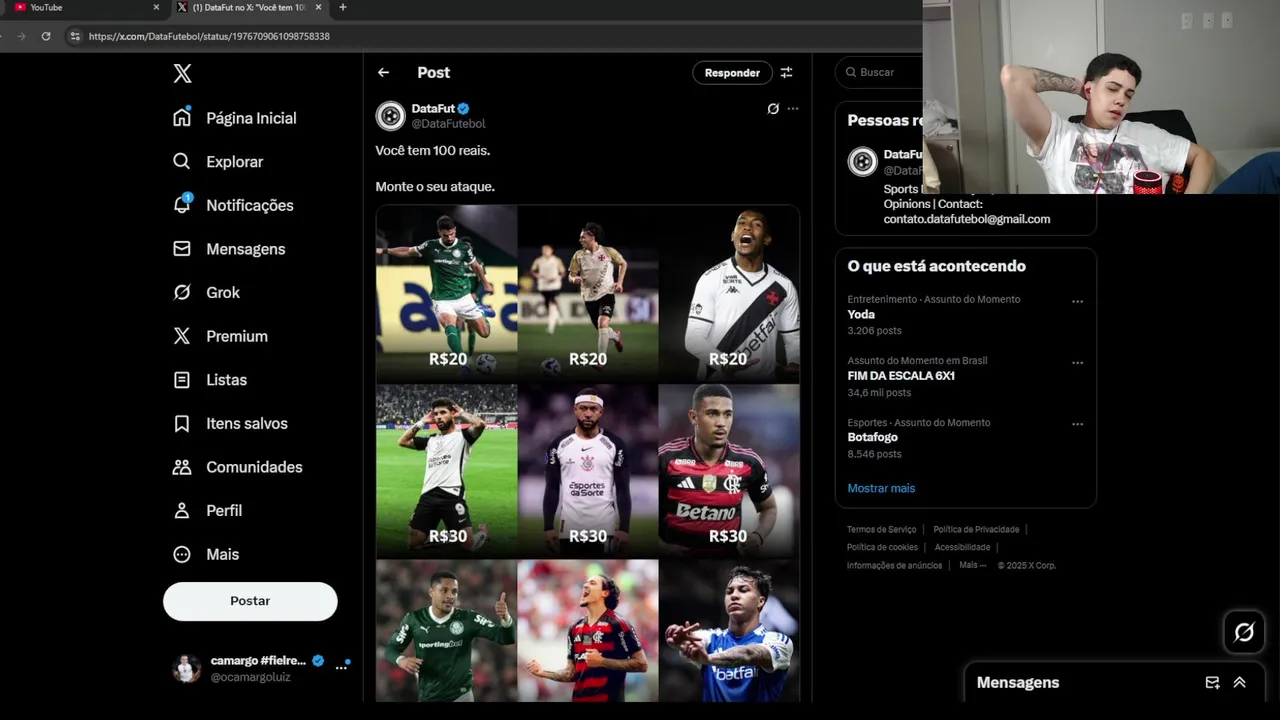1280x720 pixels.
Task: Click the X logo in the sidebar
Action: tap(182, 73)
